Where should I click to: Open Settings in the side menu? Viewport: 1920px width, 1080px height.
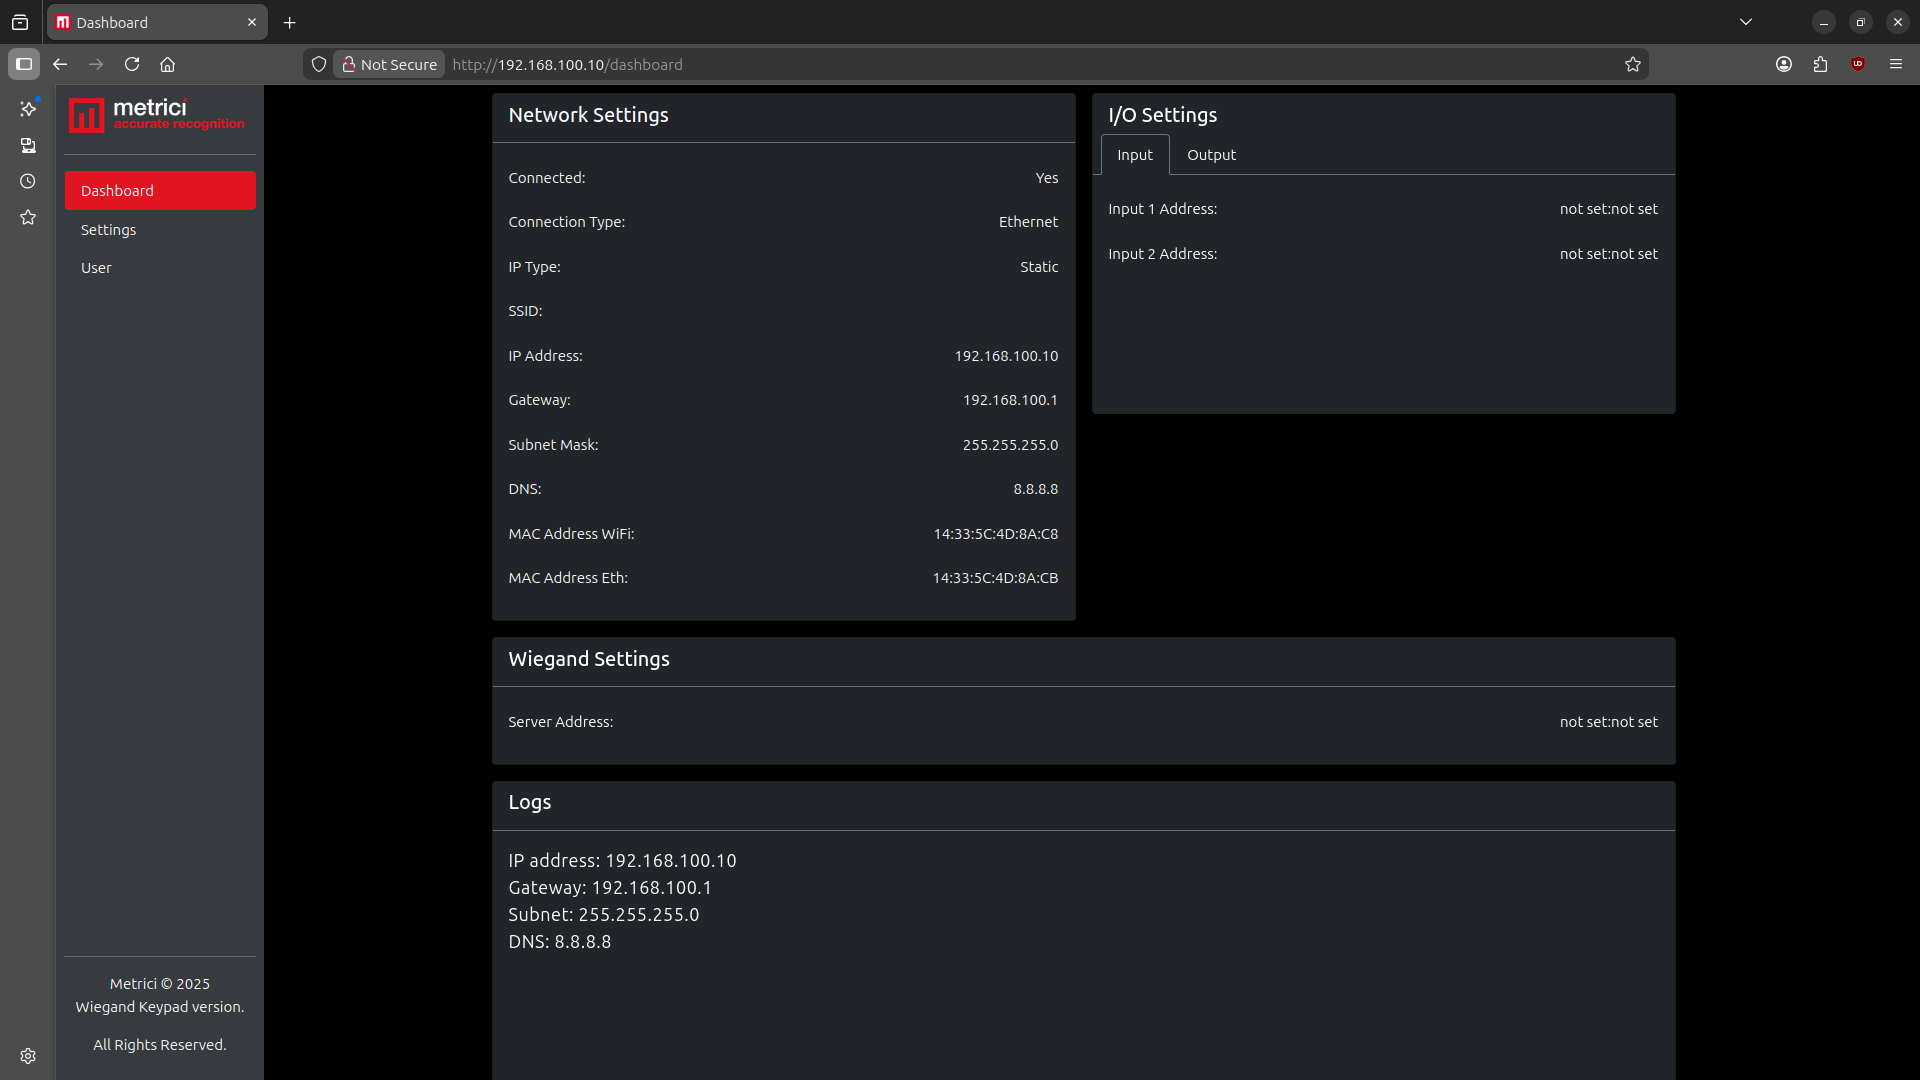(160, 230)
